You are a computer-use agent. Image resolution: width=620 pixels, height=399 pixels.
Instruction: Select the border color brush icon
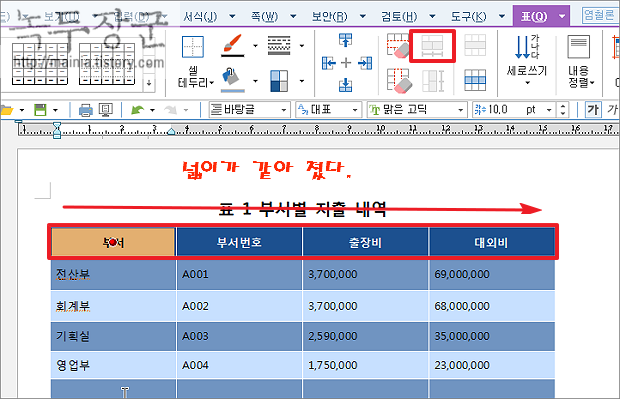tap(232, 45)
